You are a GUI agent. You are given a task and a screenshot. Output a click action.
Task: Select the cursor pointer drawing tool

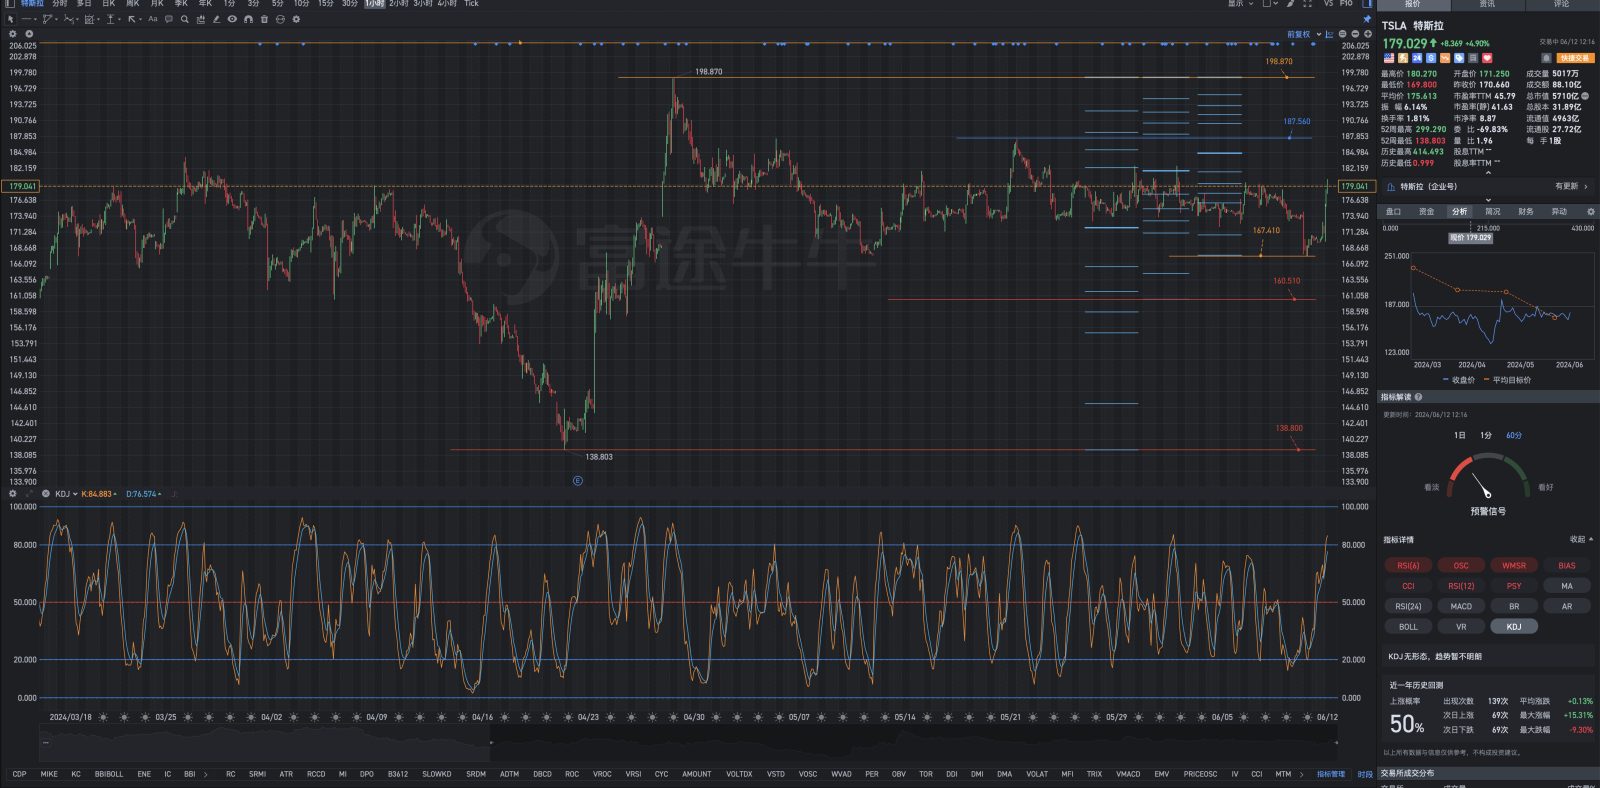pos(10,19)
